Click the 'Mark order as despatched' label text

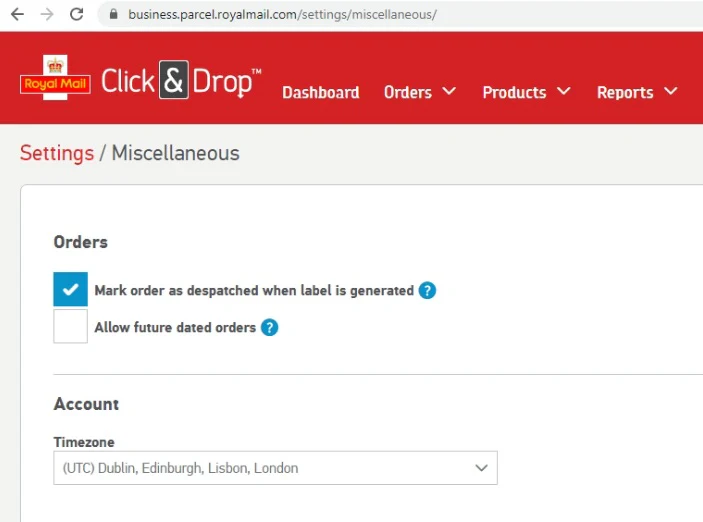[x=254, y=291]
